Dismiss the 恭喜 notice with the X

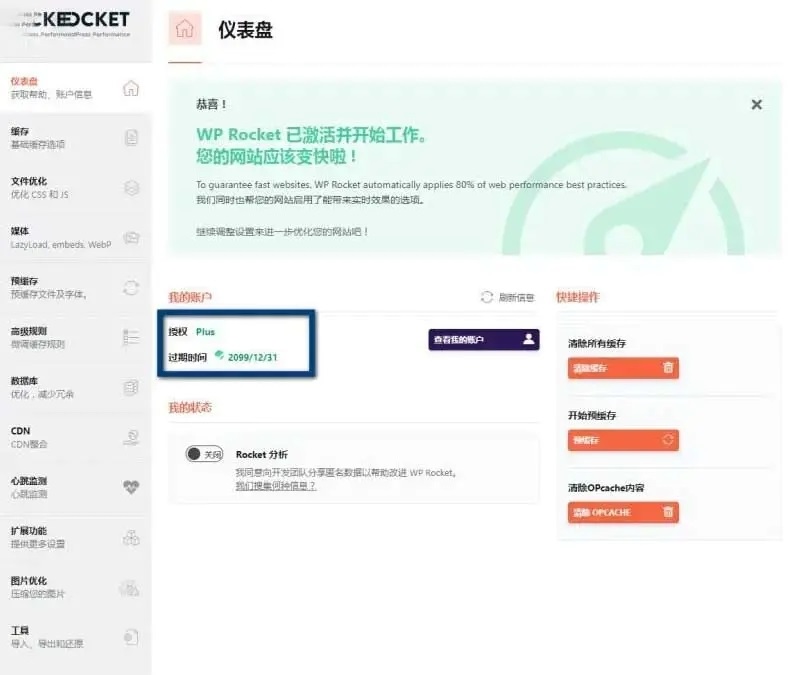tap(756, 104)
